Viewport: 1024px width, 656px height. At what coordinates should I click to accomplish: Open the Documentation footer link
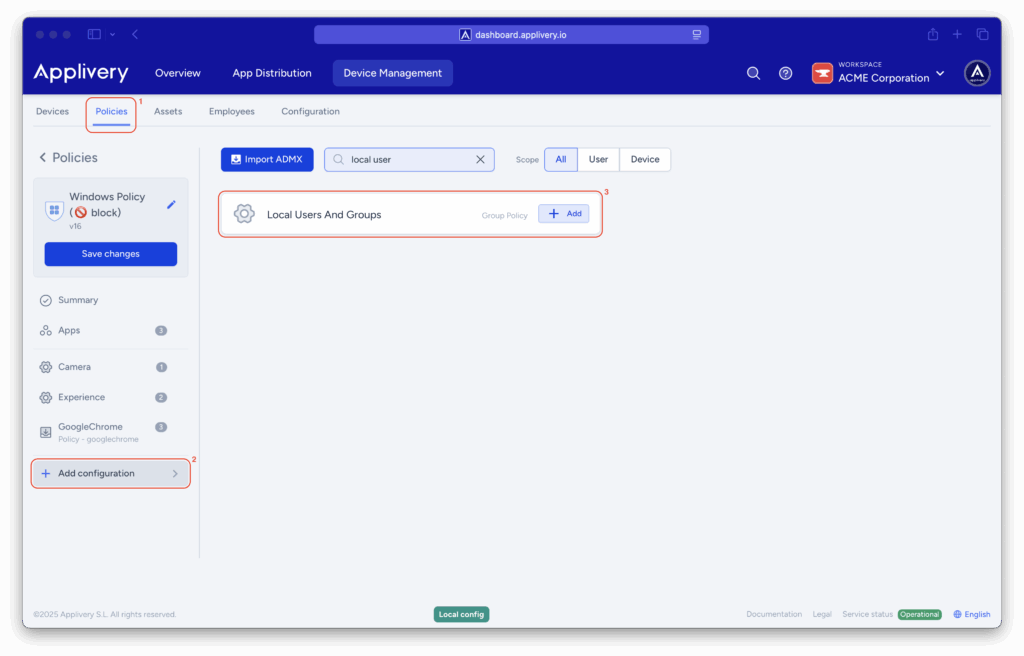(774, 614)
